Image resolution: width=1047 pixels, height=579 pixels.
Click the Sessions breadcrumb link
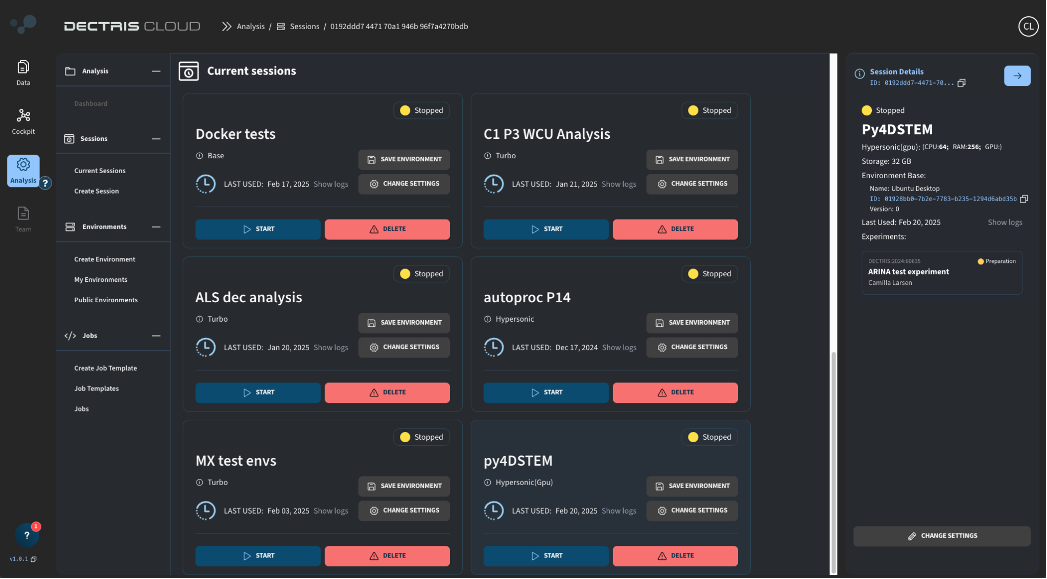pyautogui.click(x=304, y=27)
